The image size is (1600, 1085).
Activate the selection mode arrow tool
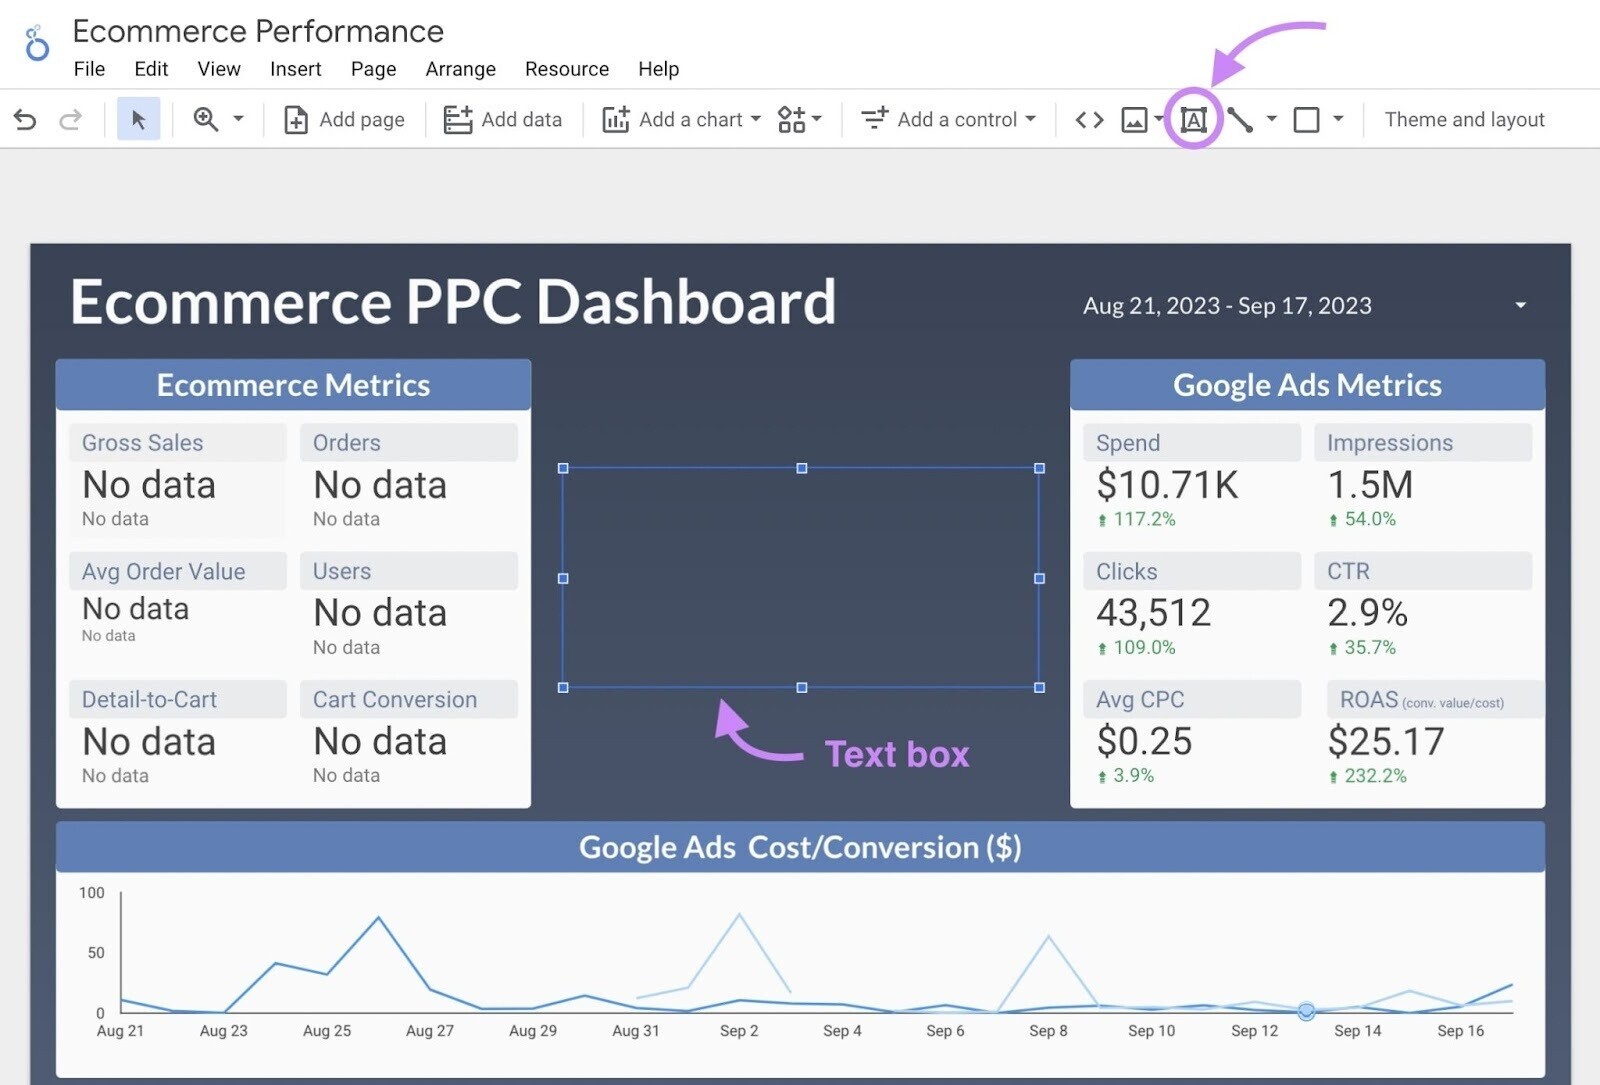(x=138, y=120)
